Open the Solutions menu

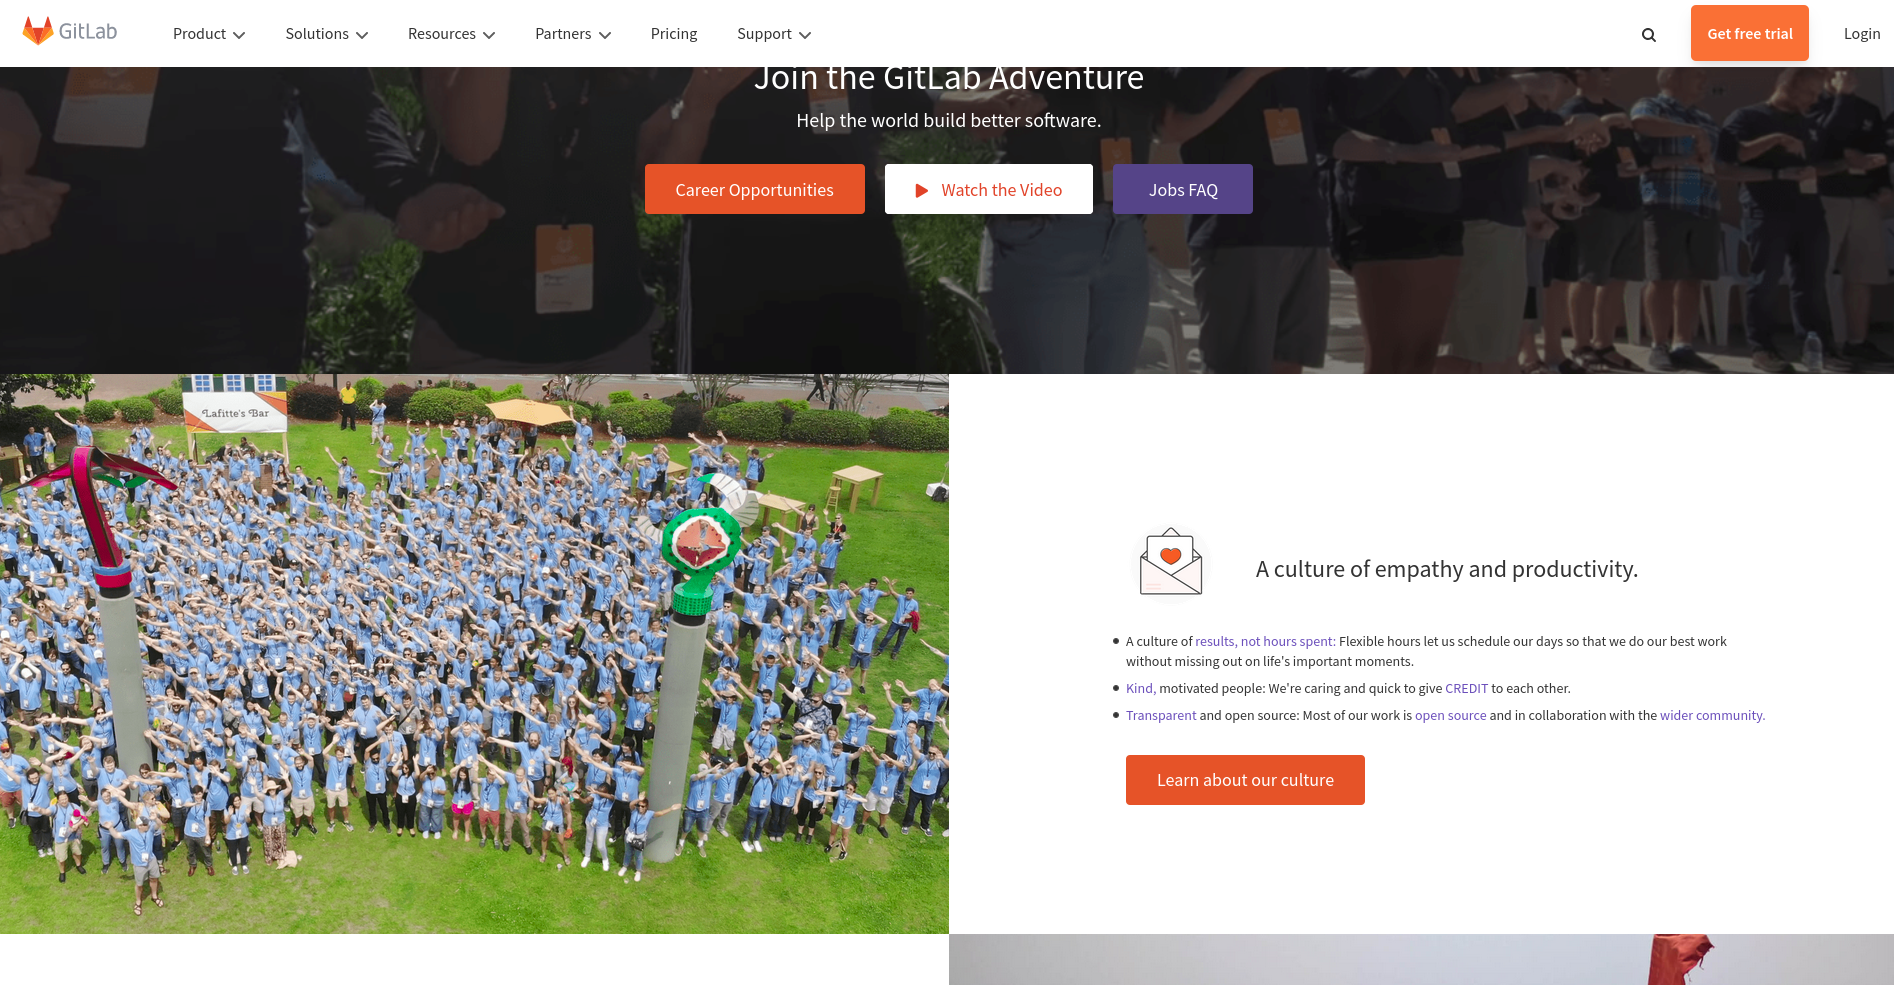pyautogui.click(x=327, y=34)
